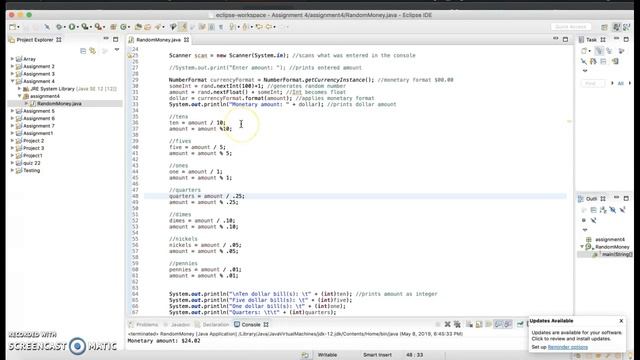The image size is (640, 360).
Task: Click code line 48 quarters assignment
Action: click(x=207, y=196)
